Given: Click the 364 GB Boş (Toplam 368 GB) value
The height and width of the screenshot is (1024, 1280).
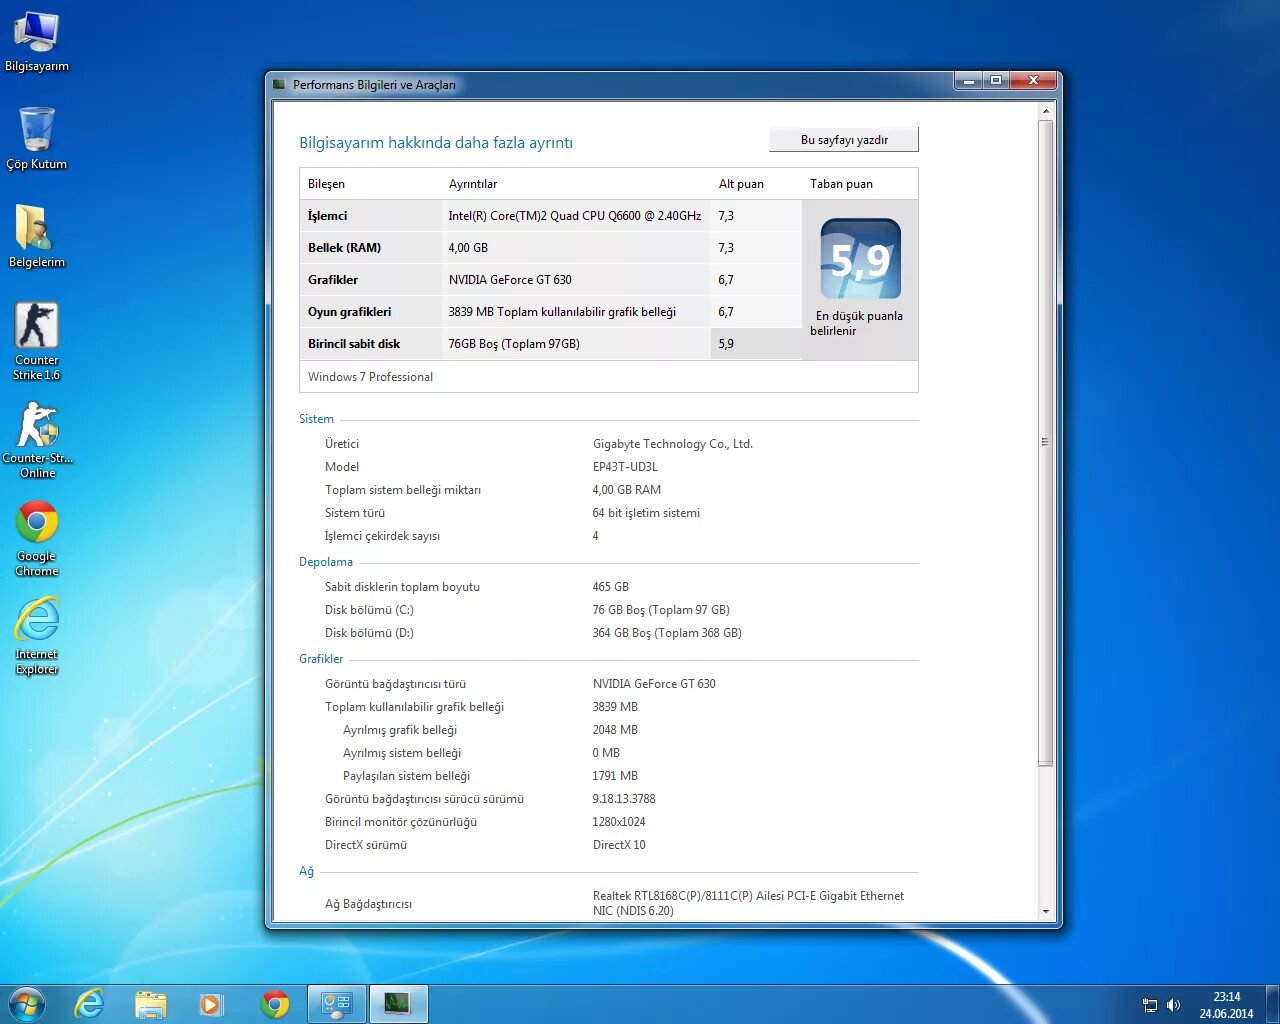Looking at the screenshot, I should (667, 633).
